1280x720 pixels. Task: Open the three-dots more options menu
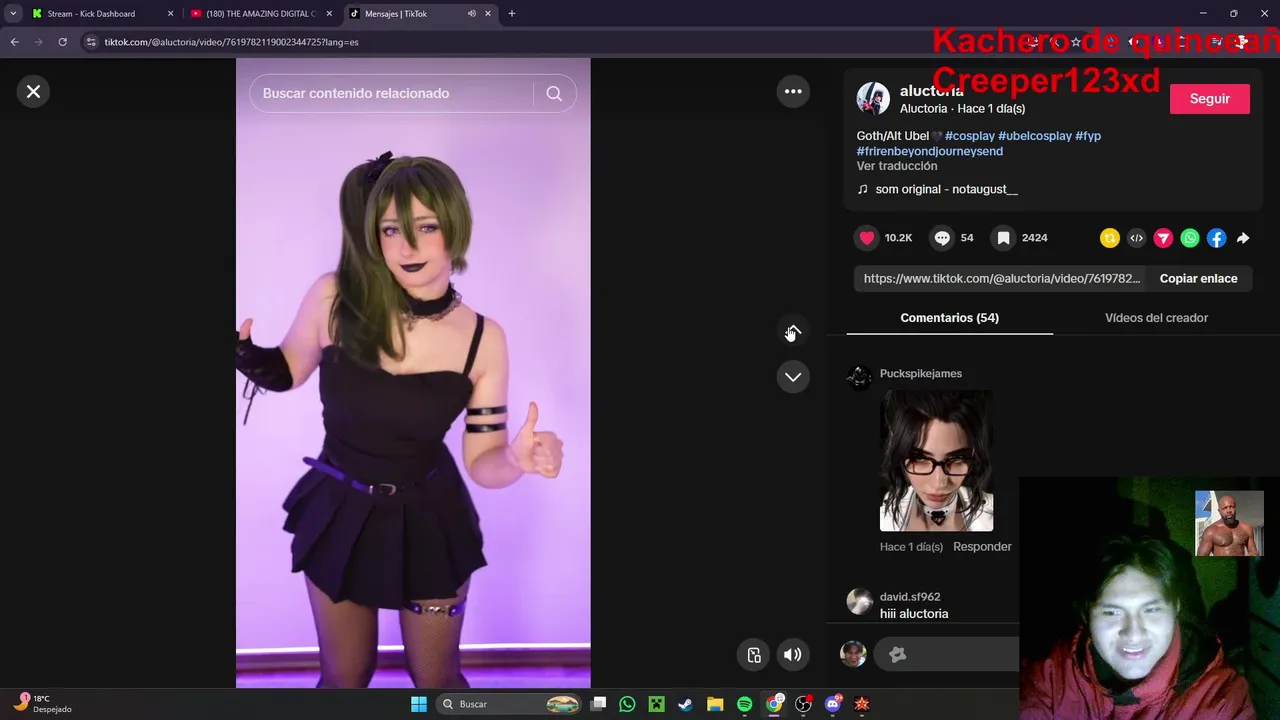pos(793,91)
